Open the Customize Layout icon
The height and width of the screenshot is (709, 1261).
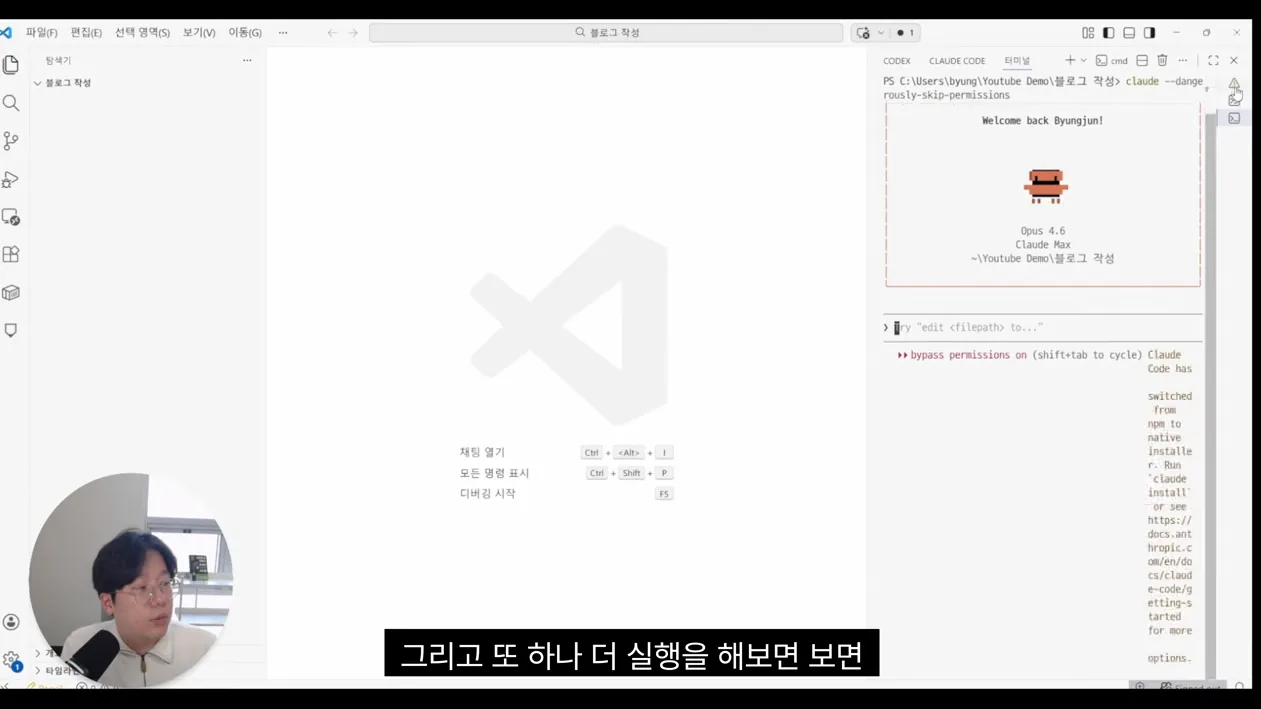click(1088, 33)
